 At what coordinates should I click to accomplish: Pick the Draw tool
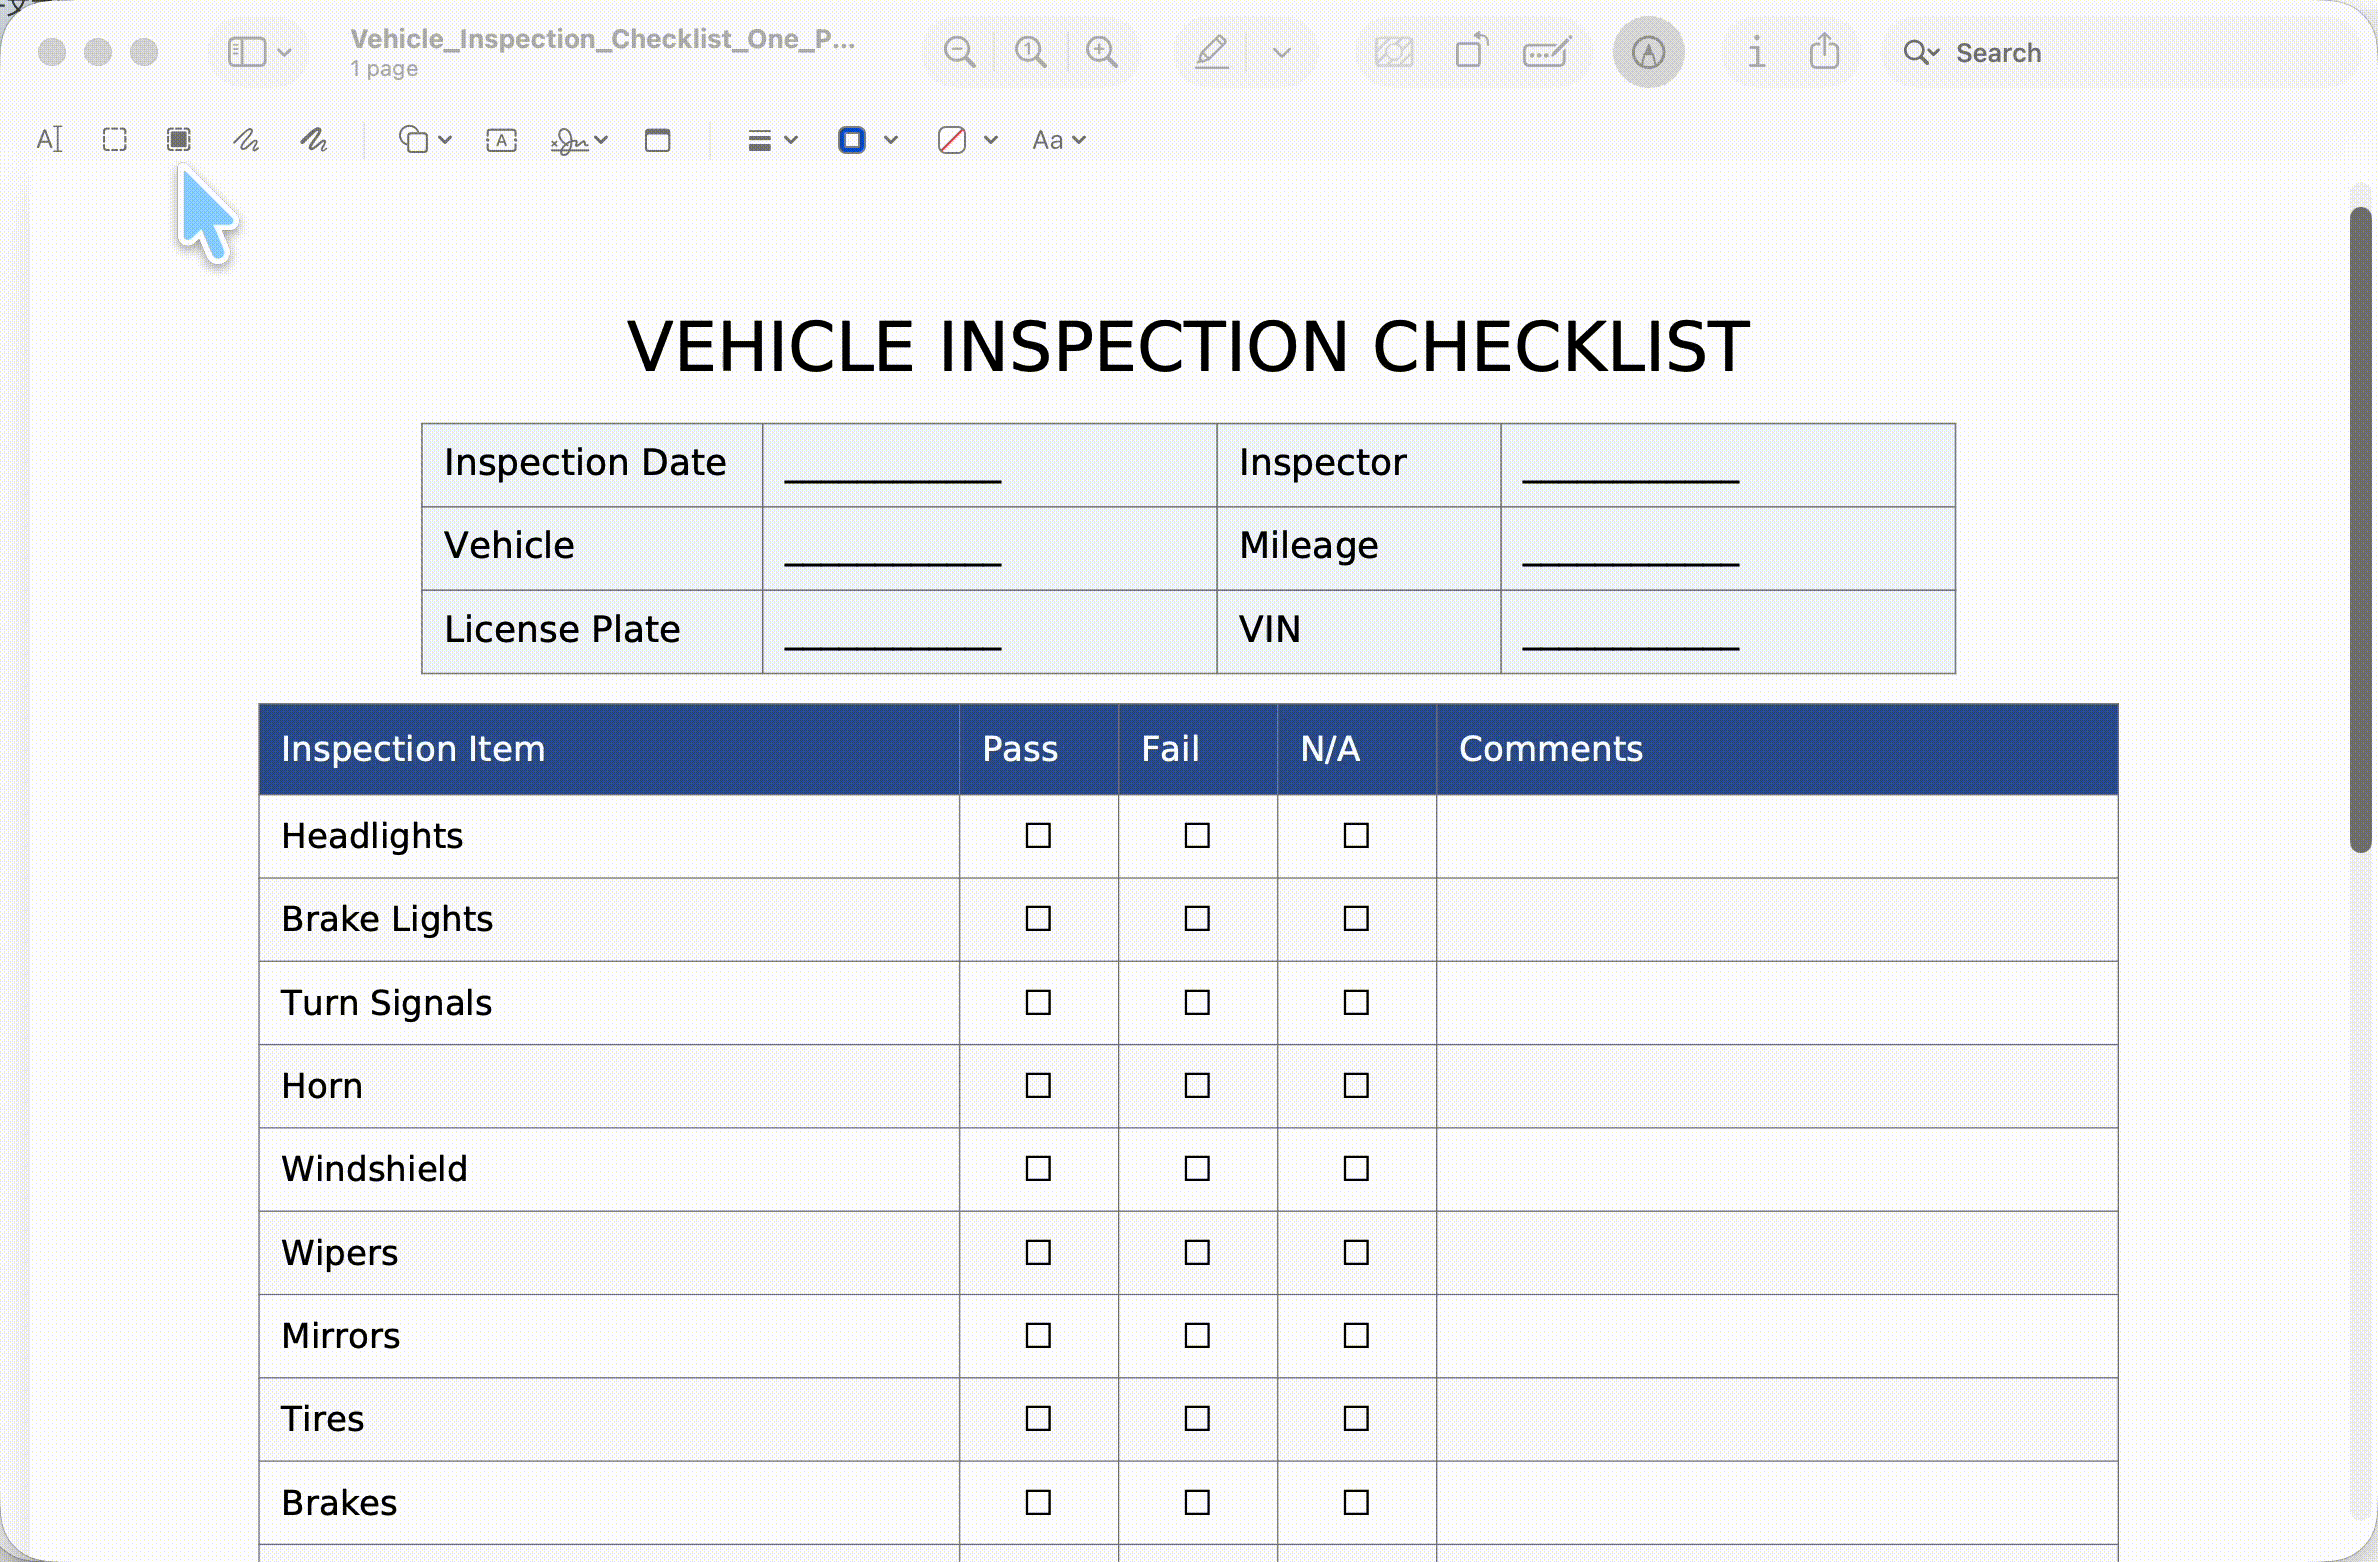pyautogui.click(x=314, y=140)
